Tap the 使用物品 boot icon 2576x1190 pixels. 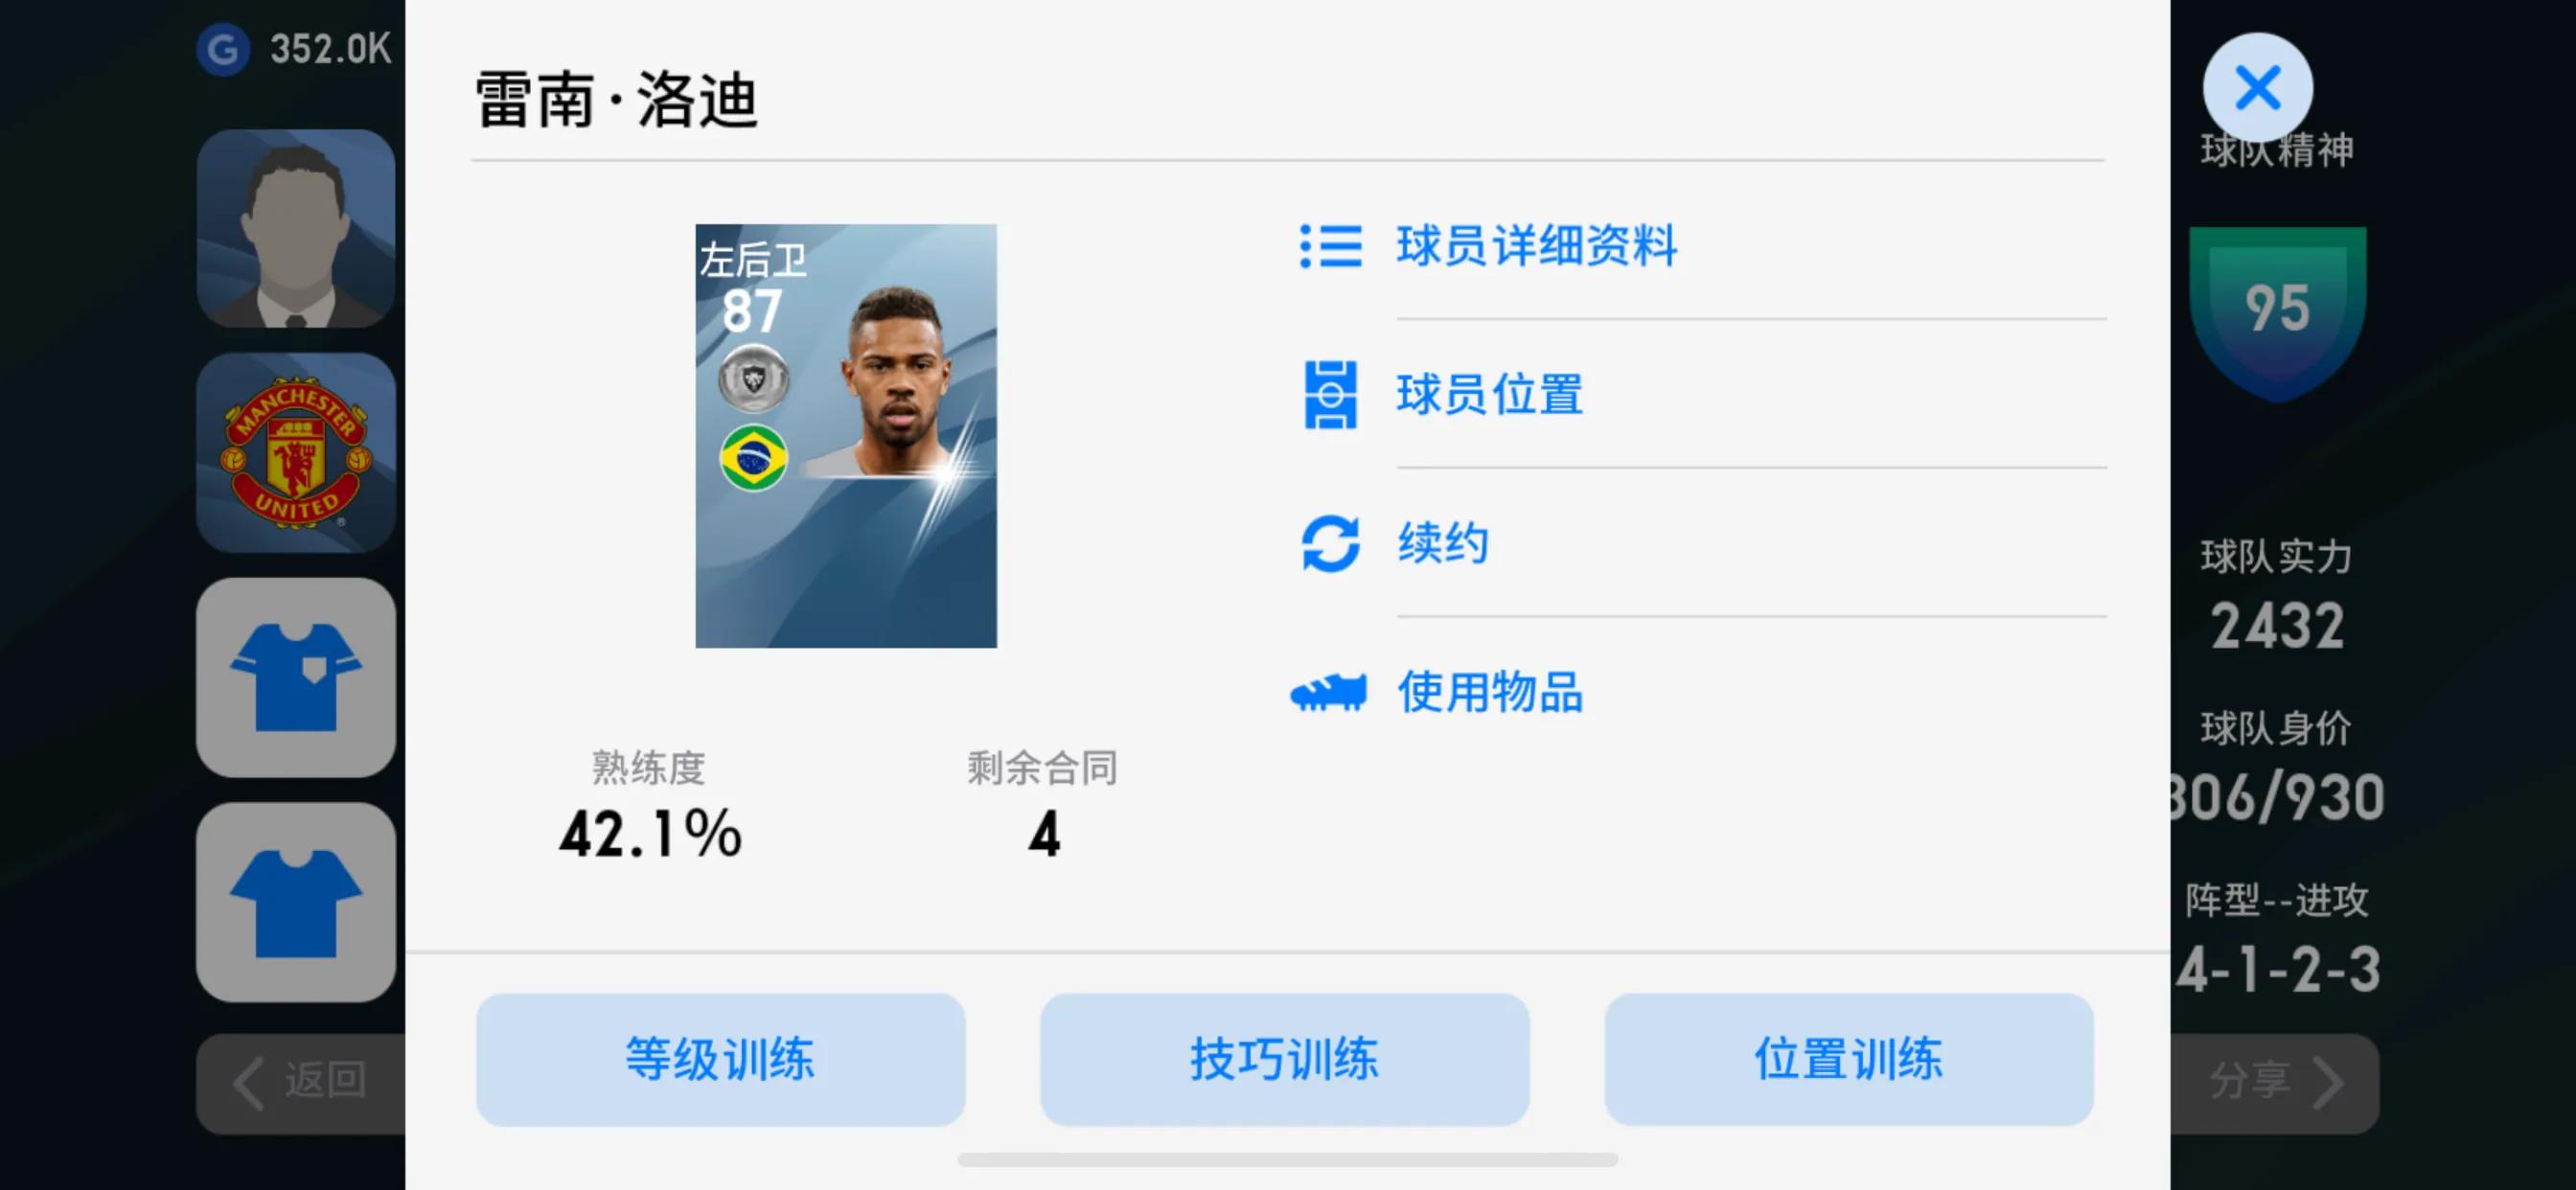[1328, 692]
